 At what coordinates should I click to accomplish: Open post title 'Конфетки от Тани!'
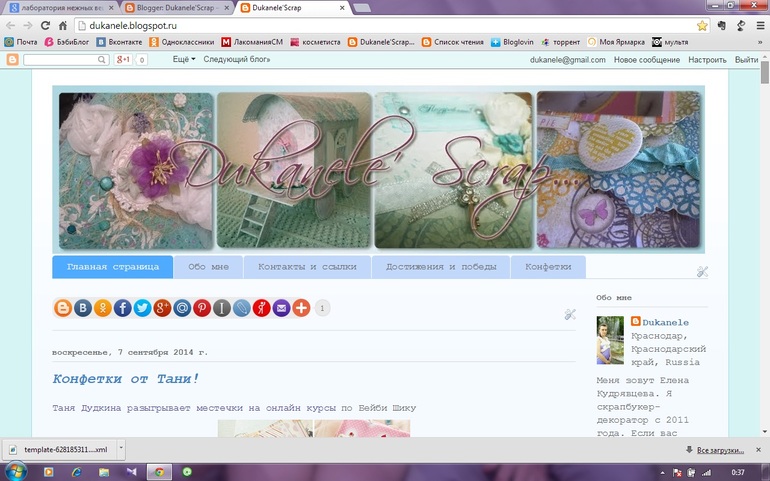click(x=126, y=378)
